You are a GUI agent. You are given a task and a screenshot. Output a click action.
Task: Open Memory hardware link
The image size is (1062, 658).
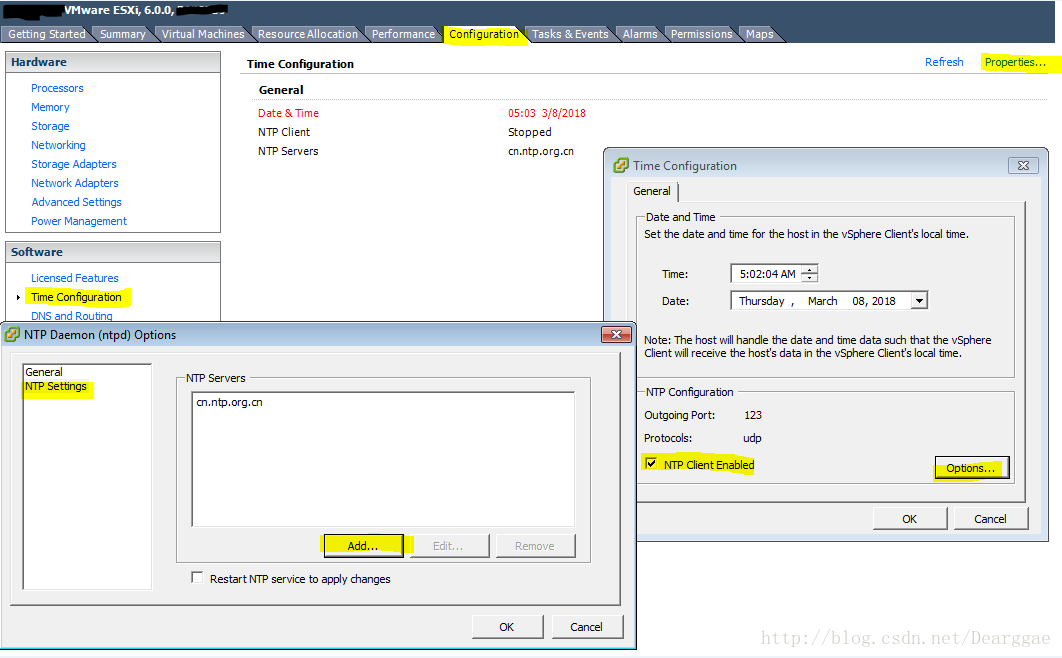[x=50, y=107]
